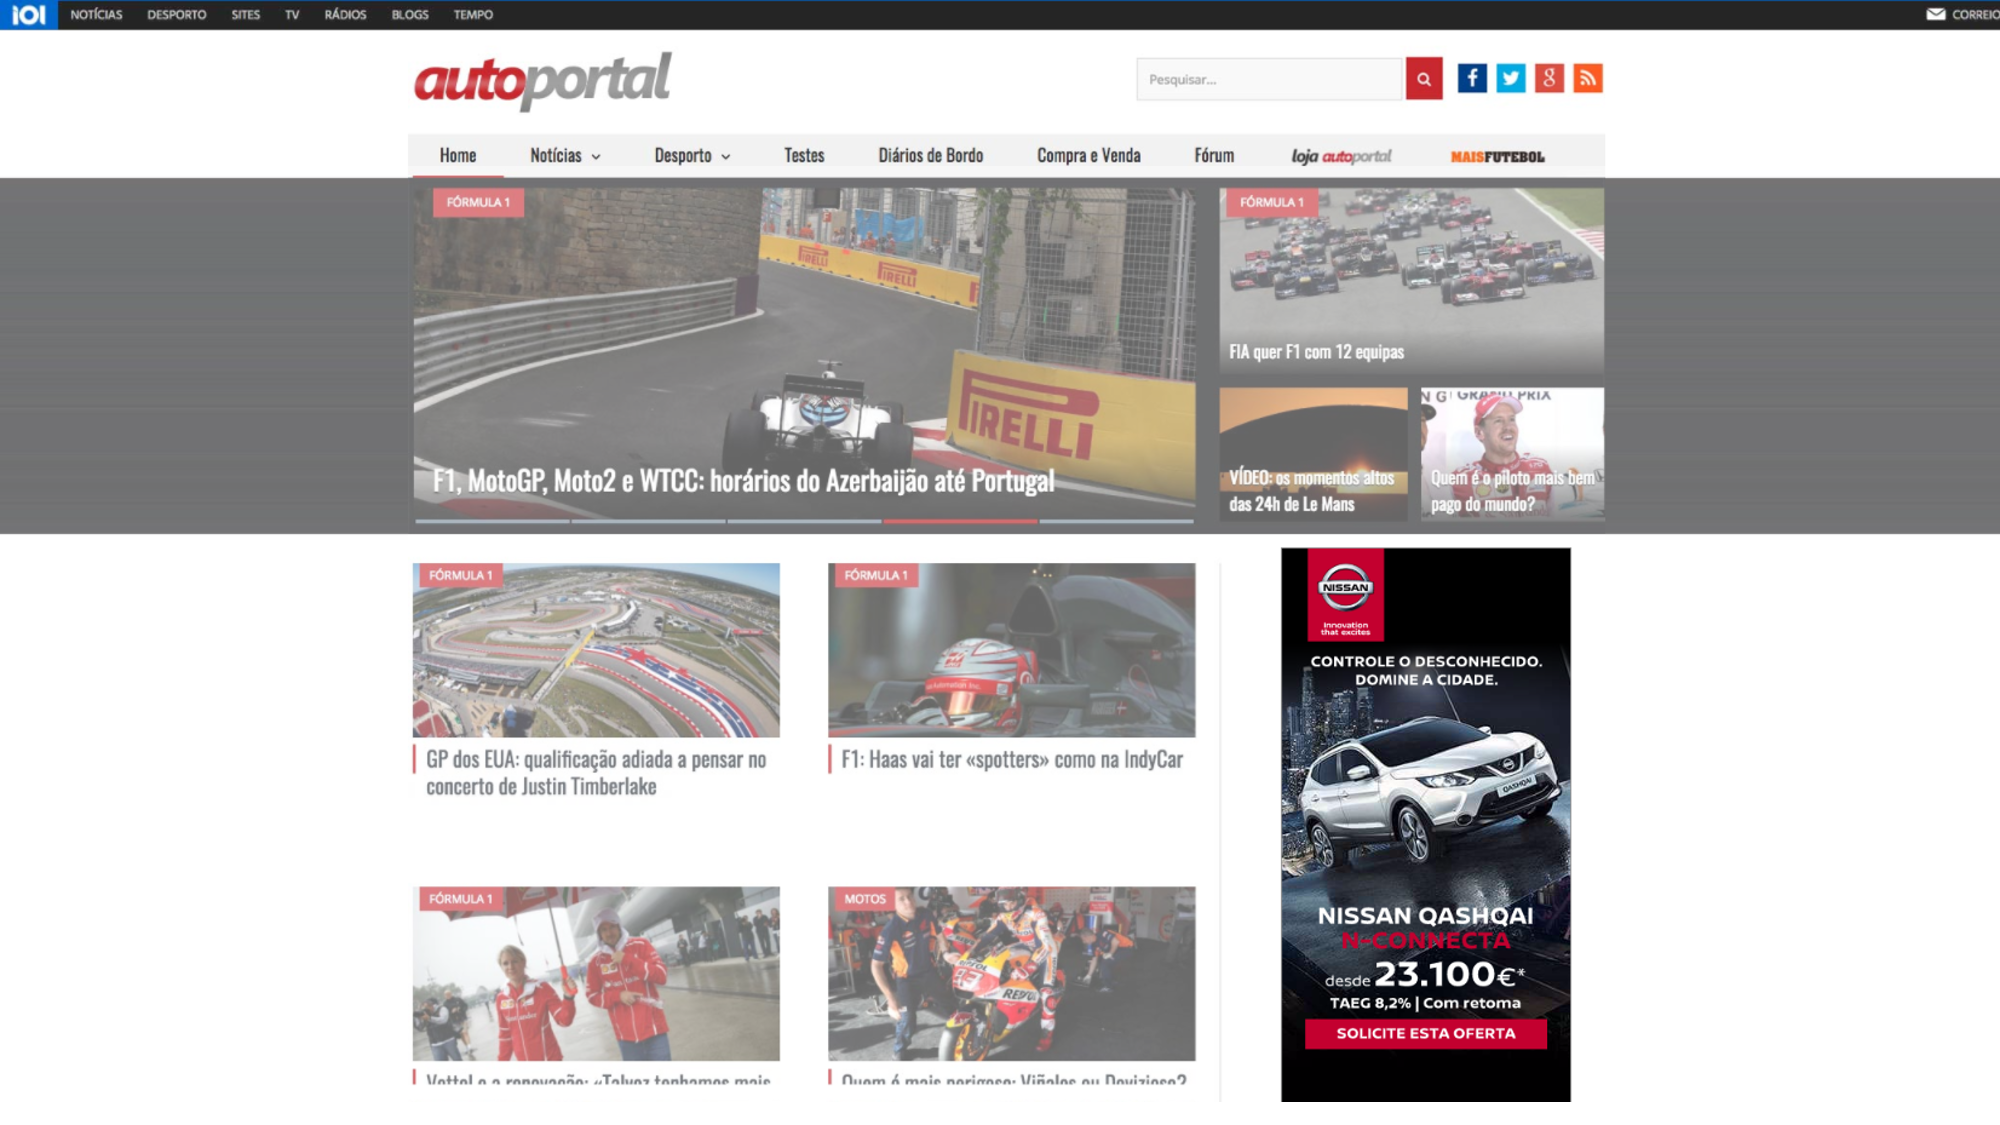This screenshot has height=1125, width=2000.
Task: Open the 24h de Le Mans video thumbnail
Action: (x=1313, y=454)
